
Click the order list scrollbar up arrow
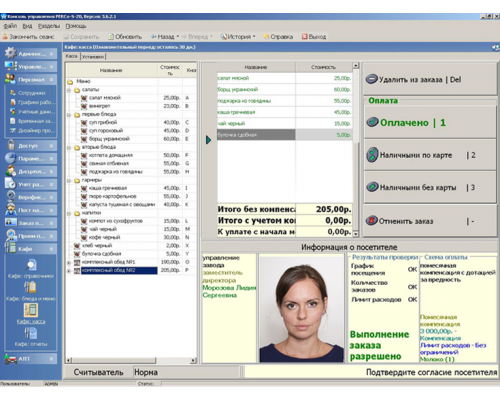pyautogui.click(x=356, y=65)
